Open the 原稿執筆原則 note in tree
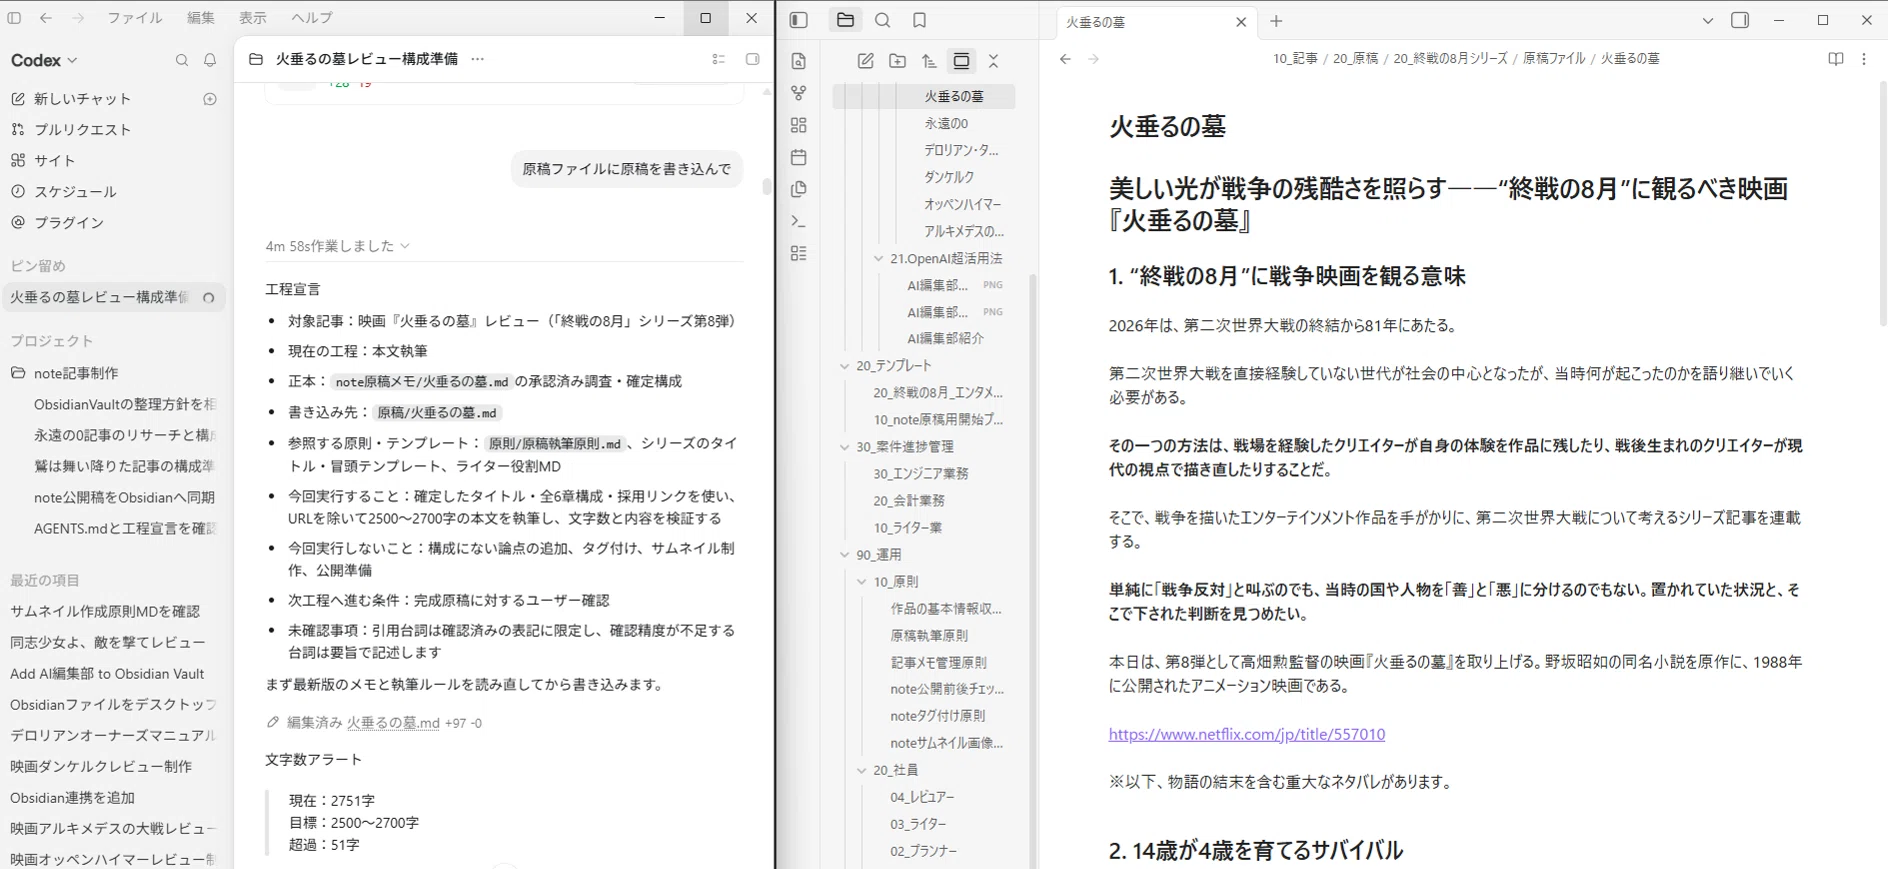 pyautogui.click(x=929, y=635)
